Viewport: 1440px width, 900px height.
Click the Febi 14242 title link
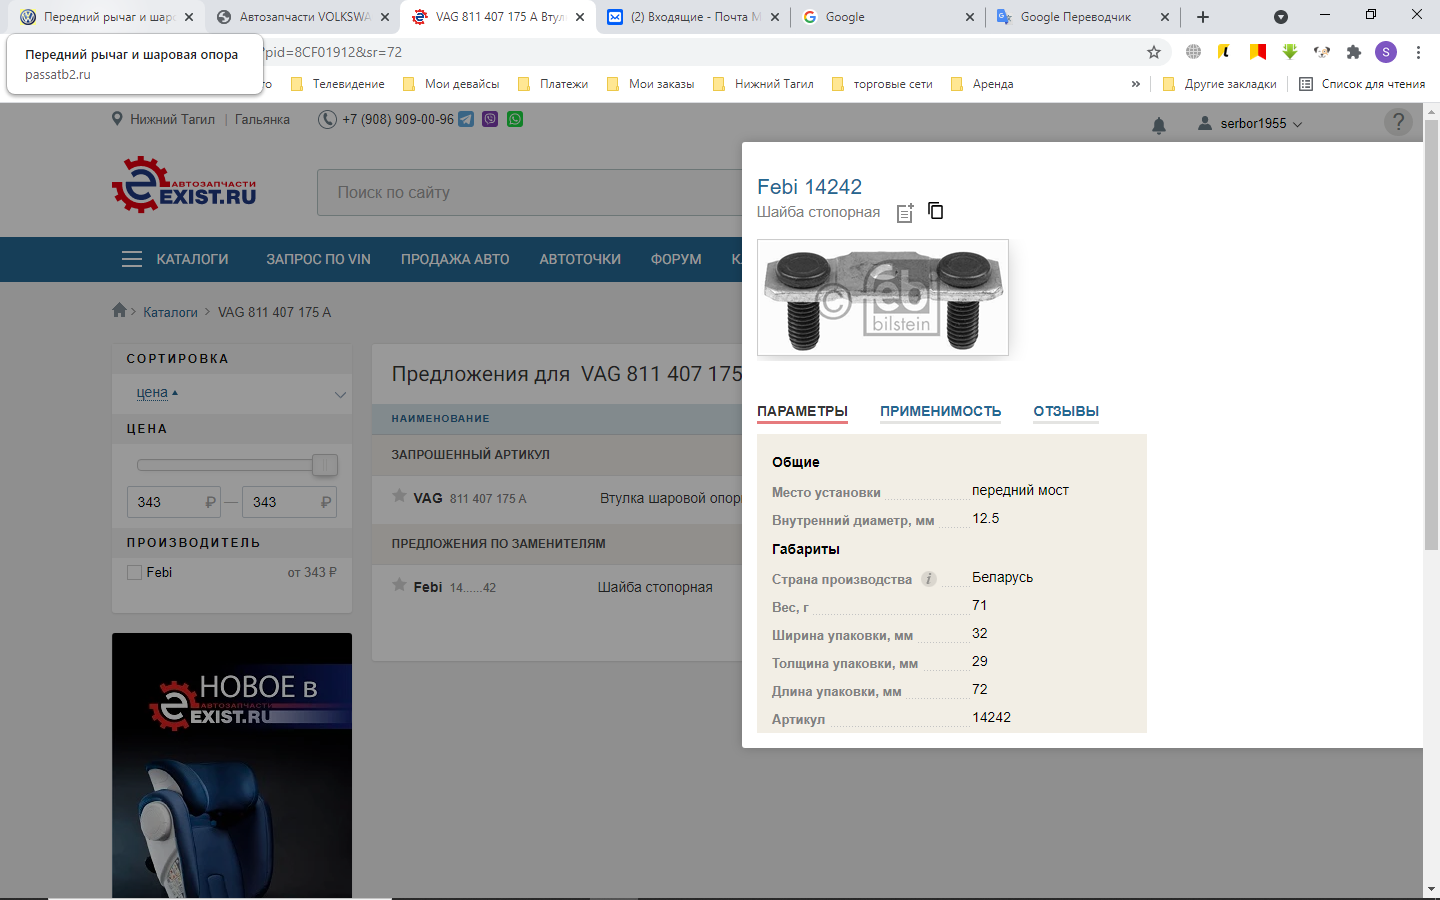point(809,187)
